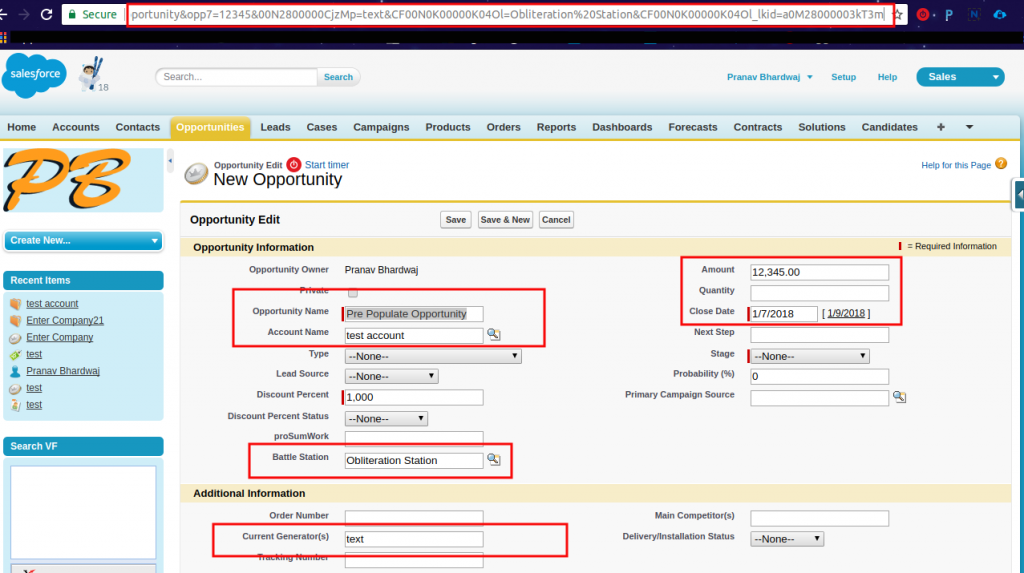Open Help for this Page link
This screenshot has height=573, width=1024.
click(x=956, y=165)
